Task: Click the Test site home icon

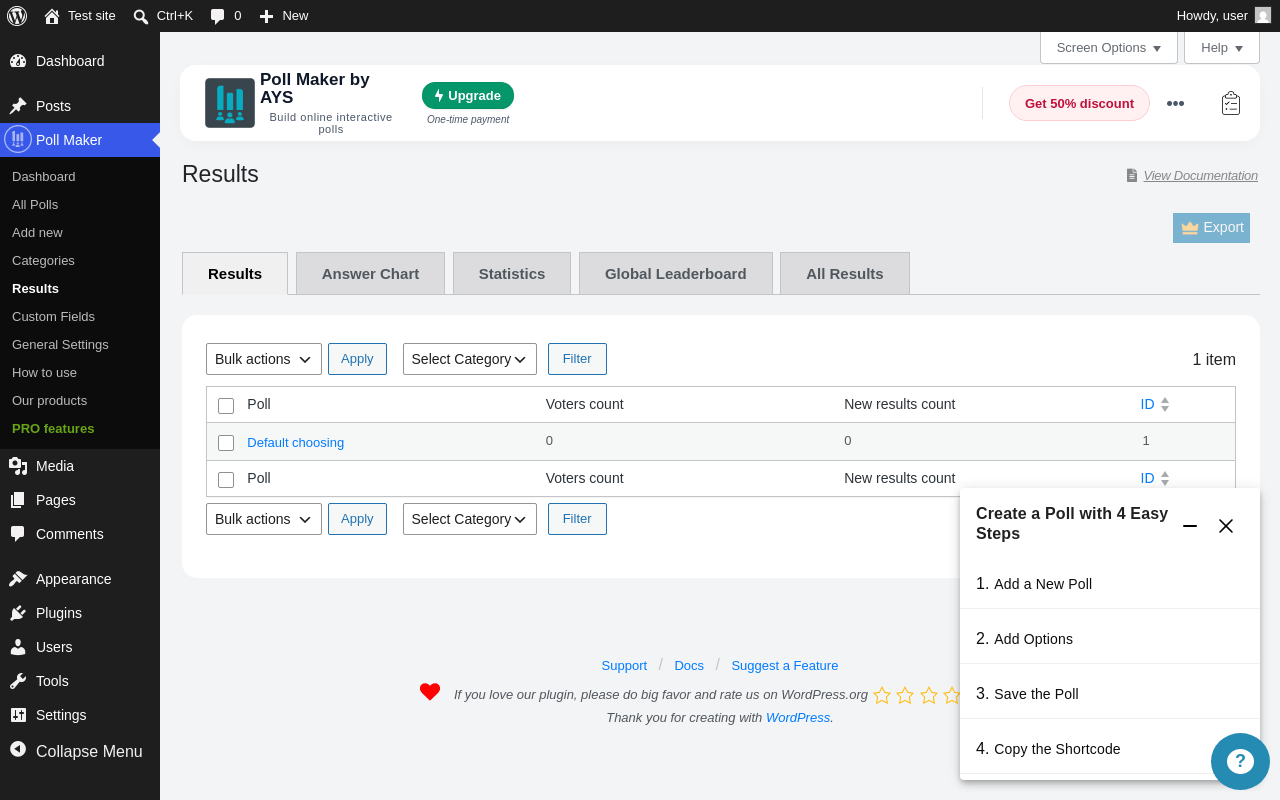Action: [x=52, y=16]
